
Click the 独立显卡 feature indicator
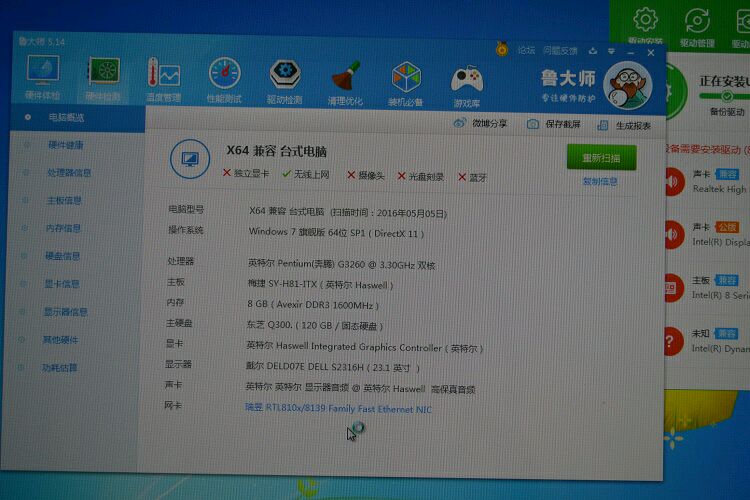click(x=246, y=173)
